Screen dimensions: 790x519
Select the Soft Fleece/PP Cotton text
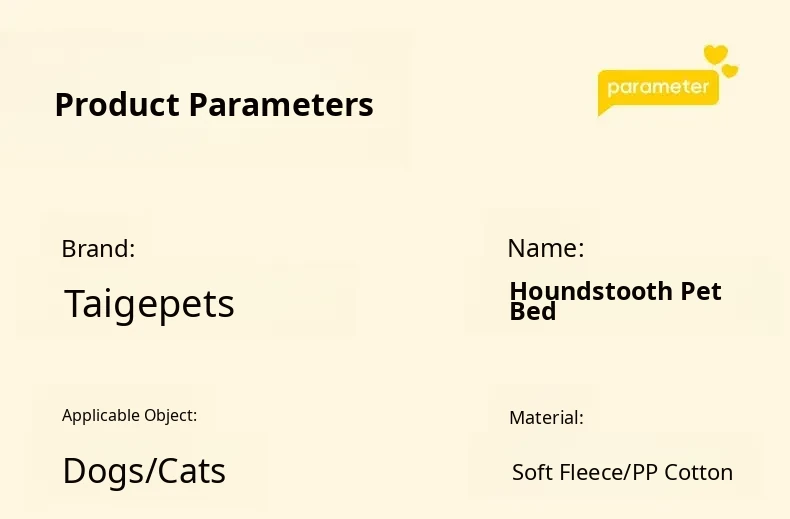(x=622, y=473)
